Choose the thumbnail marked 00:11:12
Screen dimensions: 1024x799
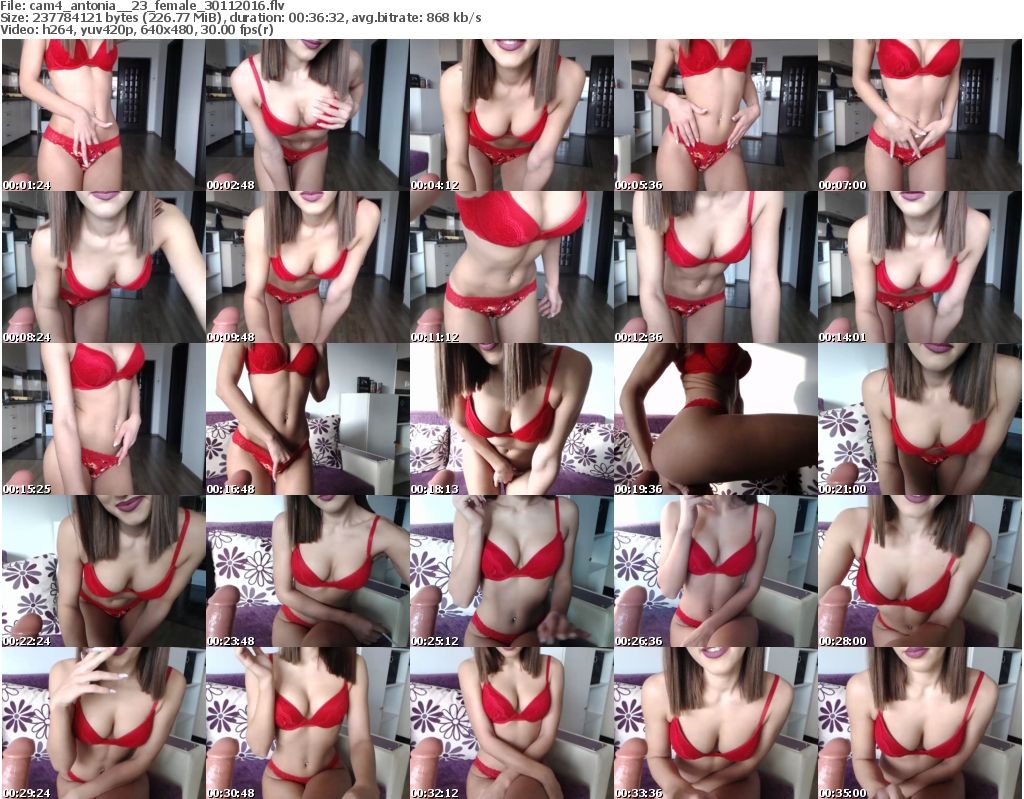(x=511, y=267)
